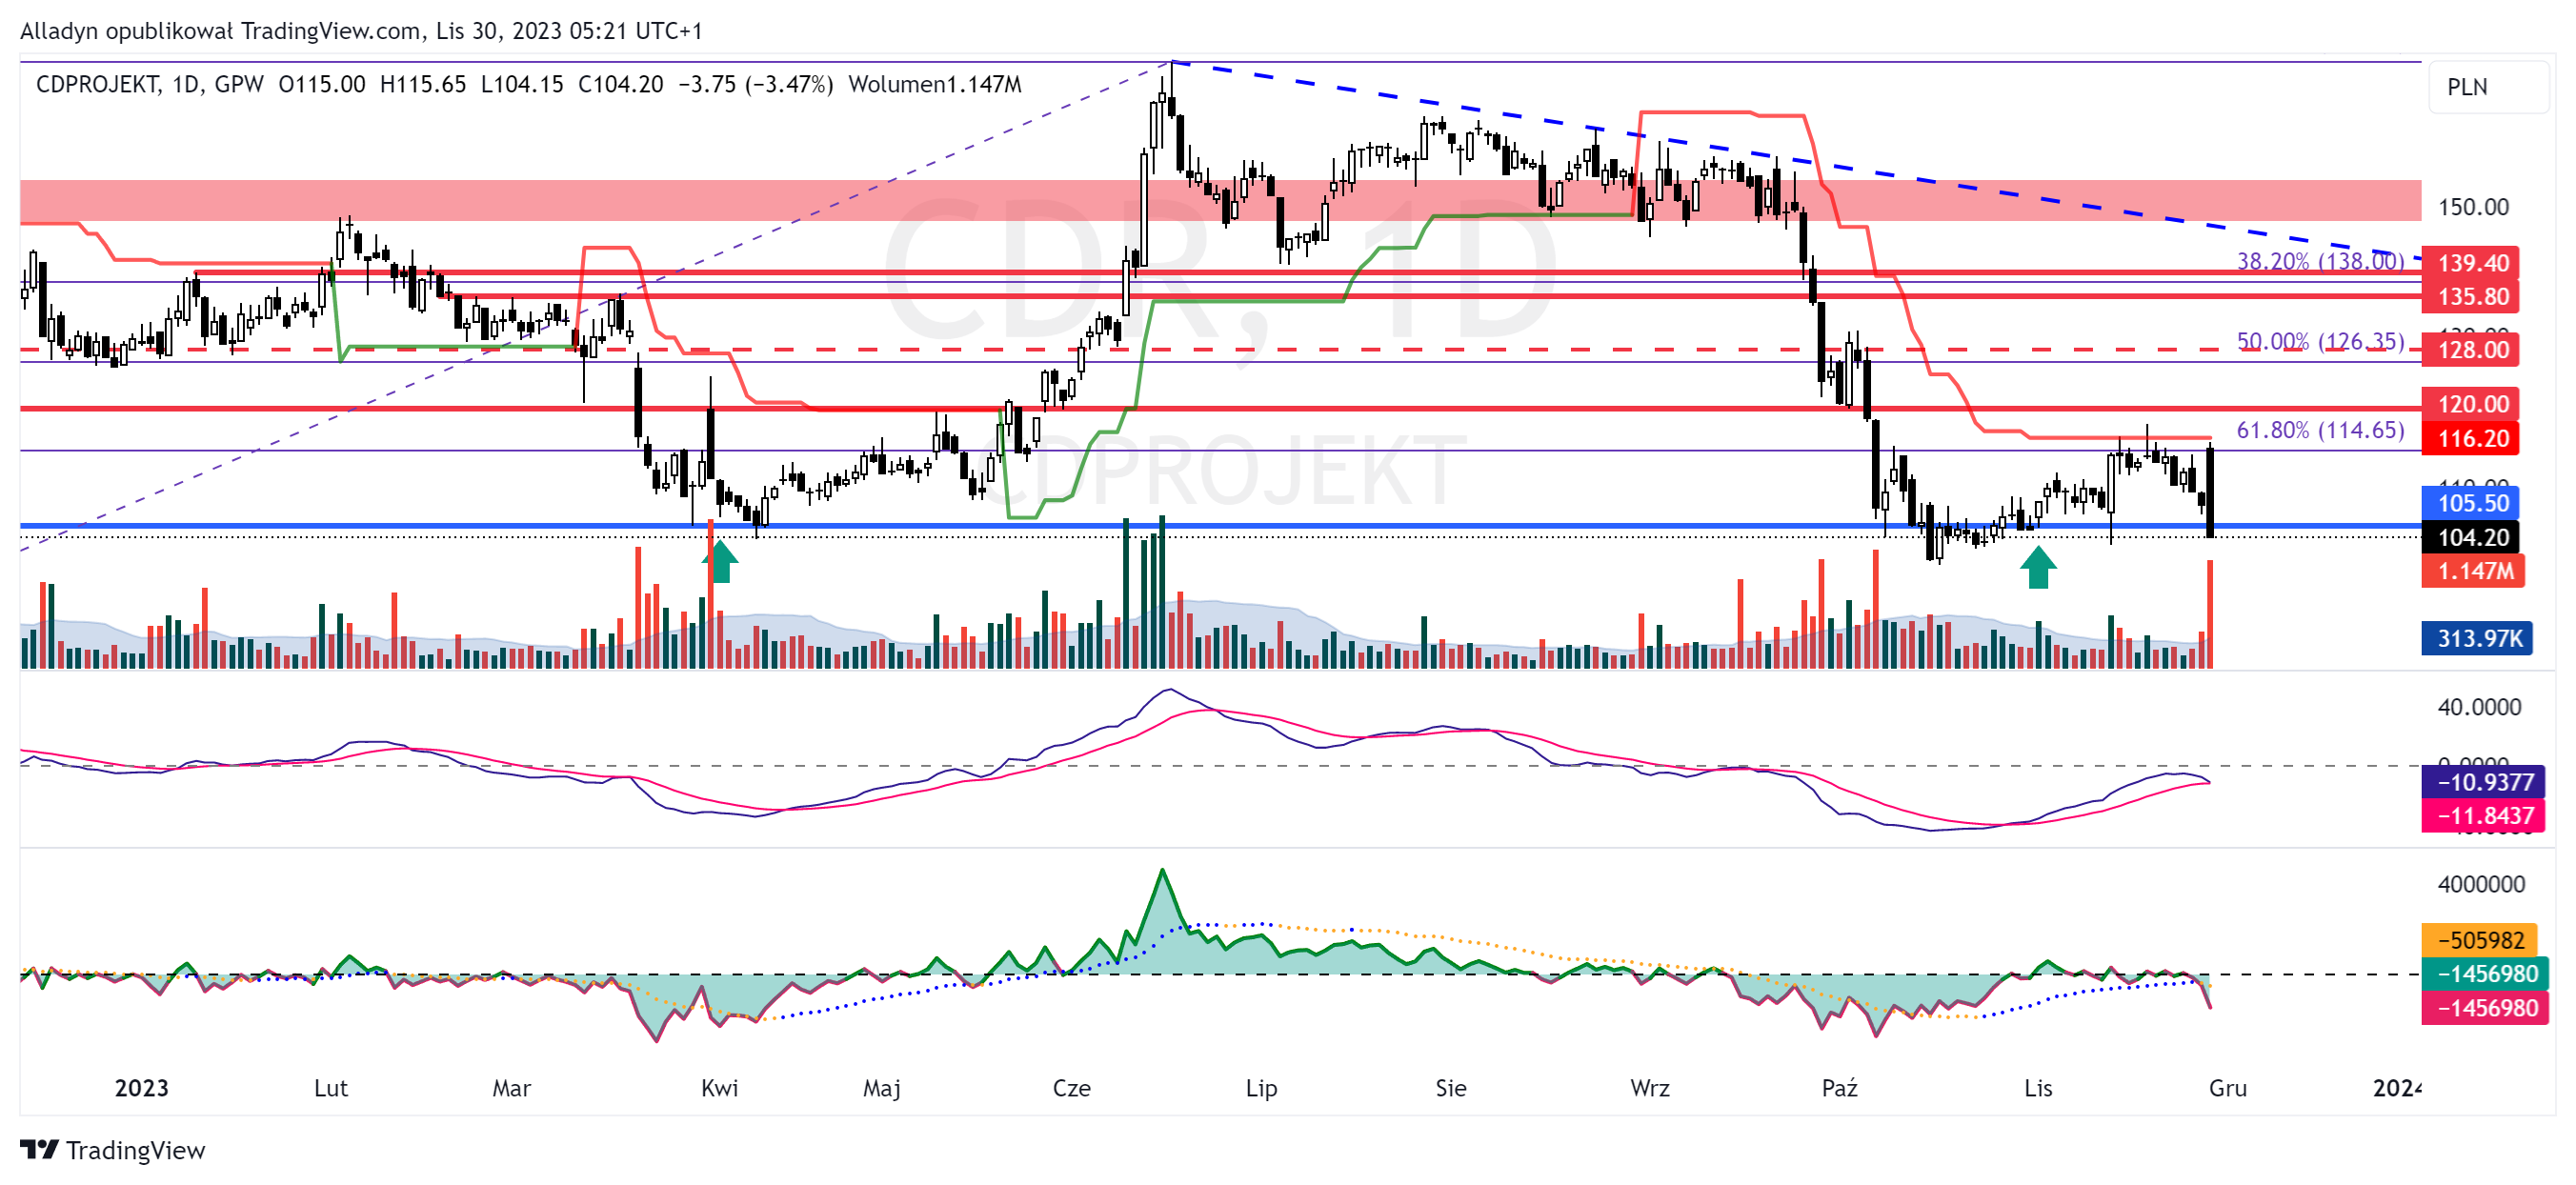This screenshot has width=2576, height=1185.
Task: Click the TradingView logo icon
Action: [39, 1149]
